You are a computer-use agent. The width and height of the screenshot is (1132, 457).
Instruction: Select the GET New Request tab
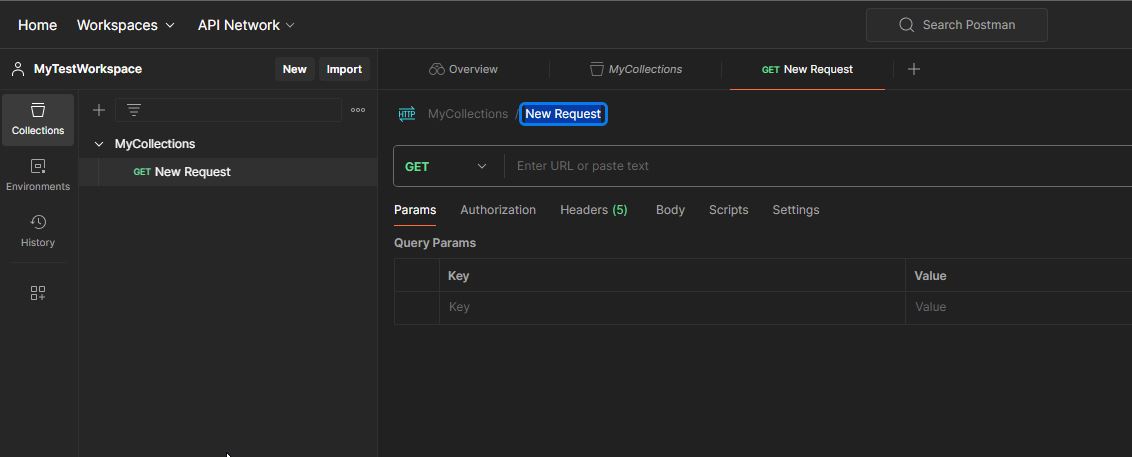click(807, 69)
